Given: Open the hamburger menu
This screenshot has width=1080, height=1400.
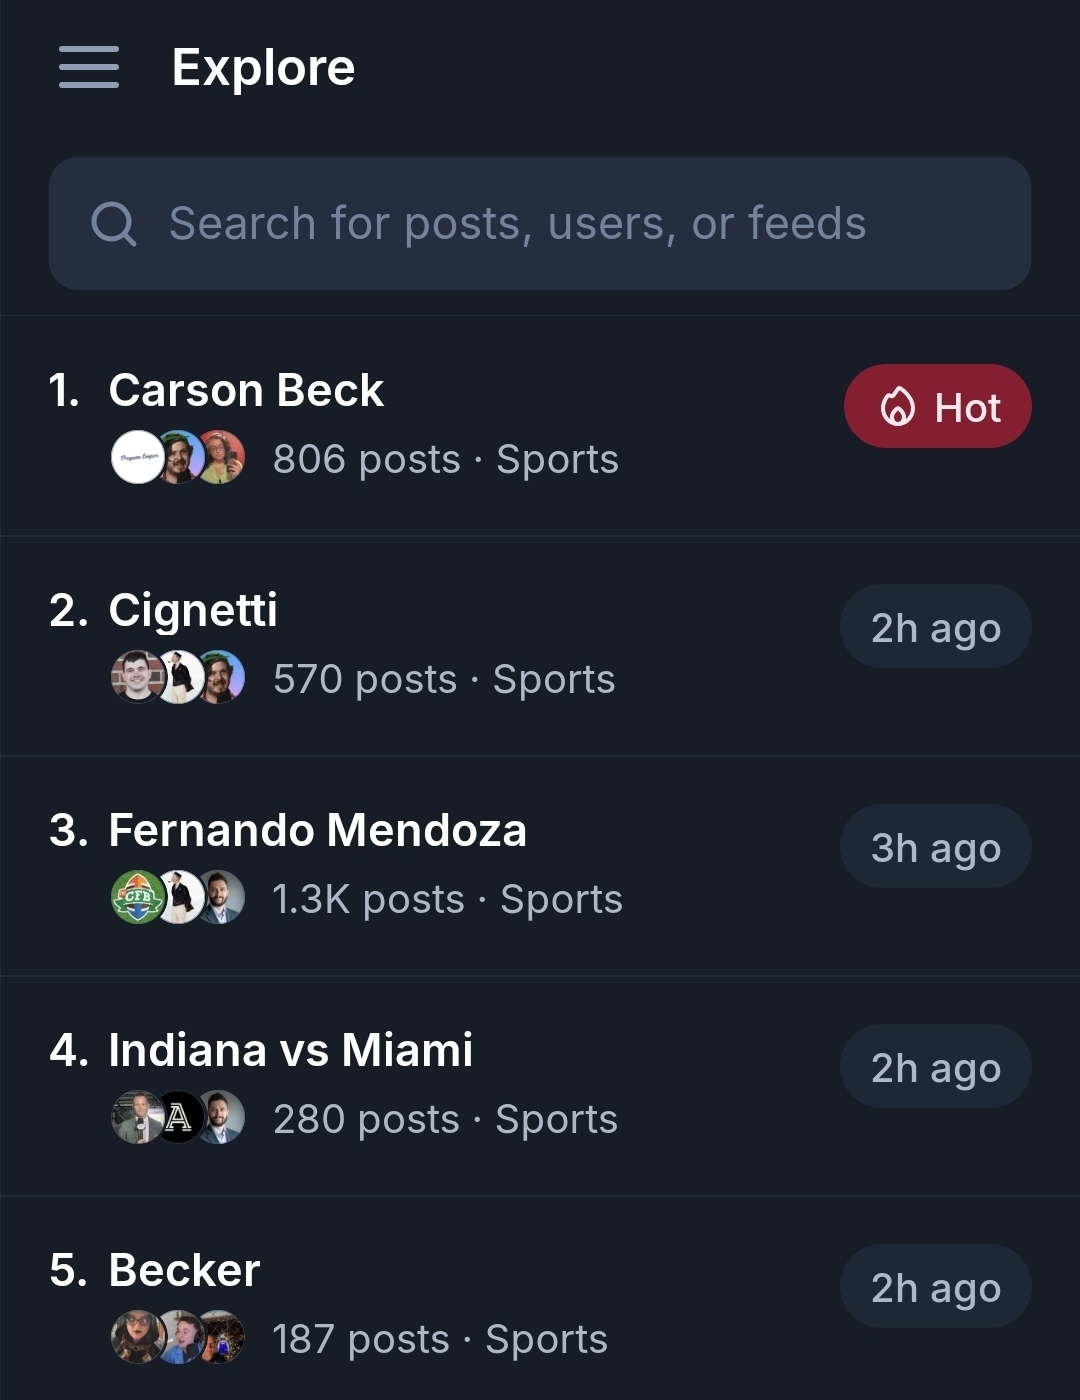Looking at the screenshot, I should 89,67.
